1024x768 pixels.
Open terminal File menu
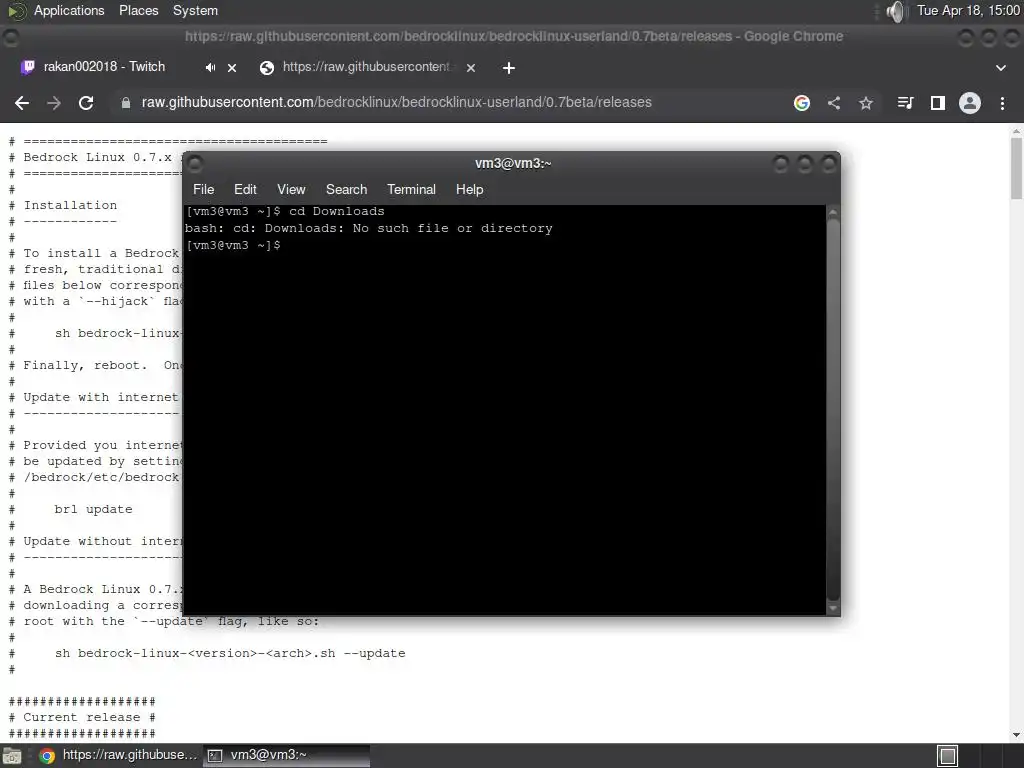click(203, 189)
